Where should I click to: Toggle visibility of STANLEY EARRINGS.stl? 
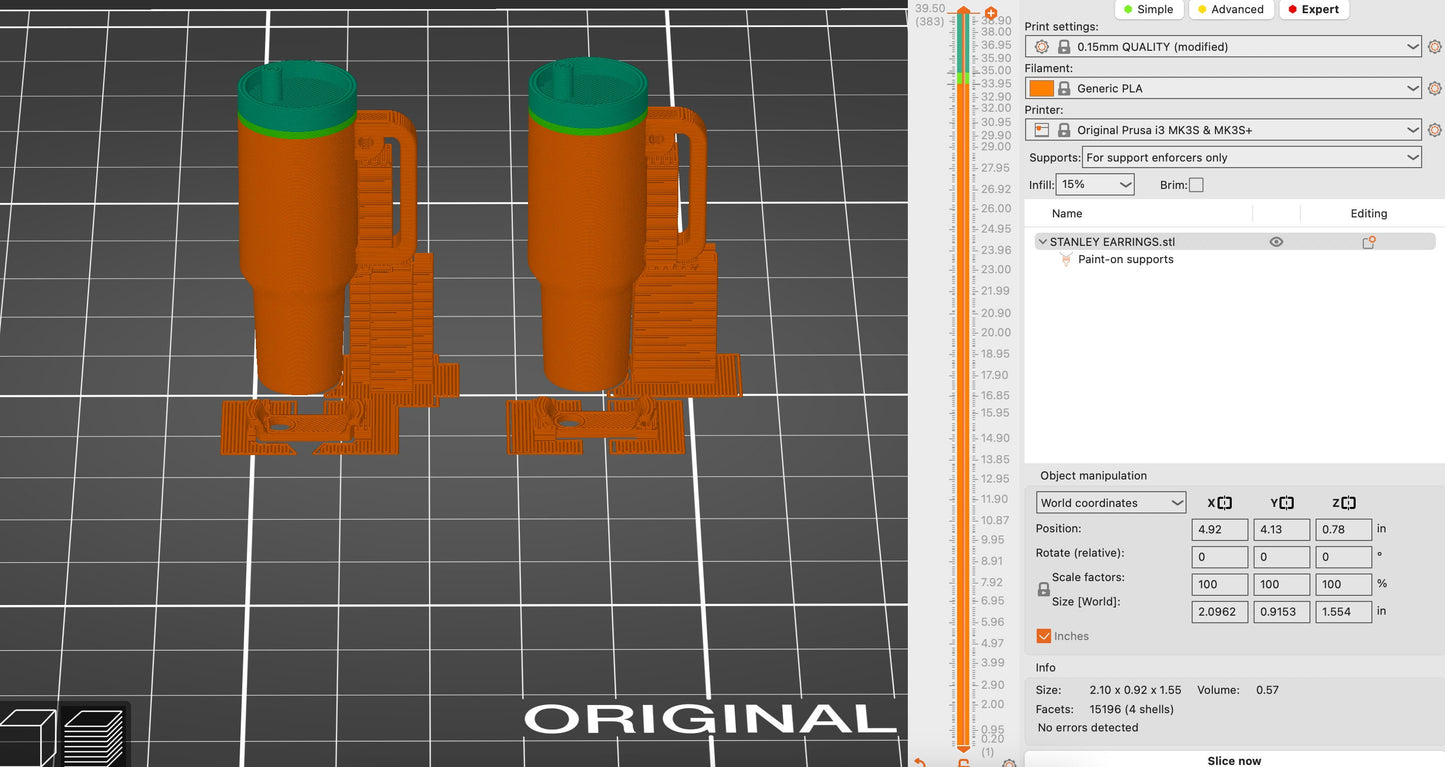point(1276,241)
